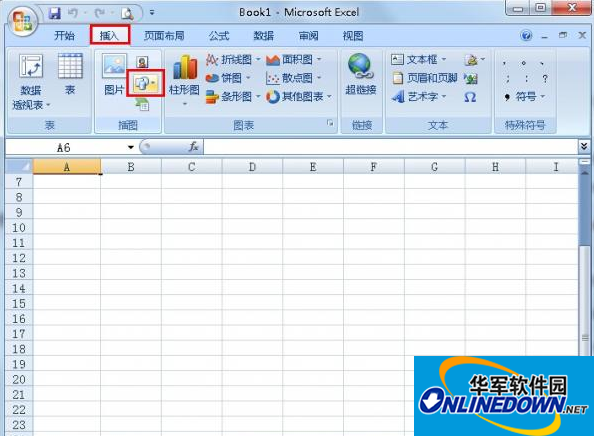Click the Office button logo
Viewport: 594px width, 436px height.
(22, 22)
